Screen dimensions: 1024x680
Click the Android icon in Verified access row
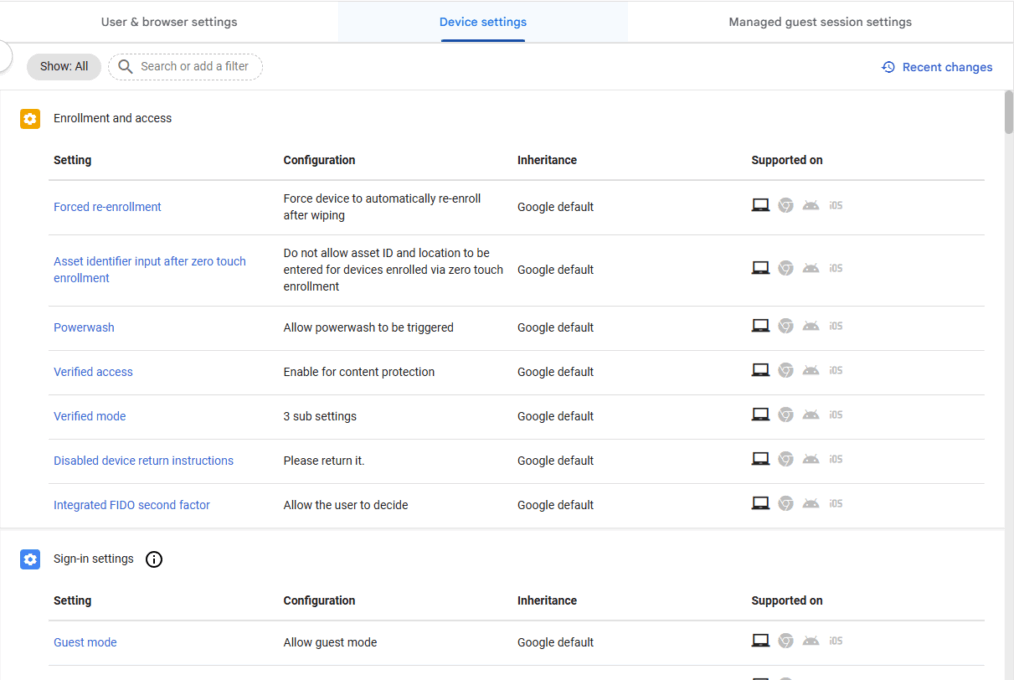811,371
